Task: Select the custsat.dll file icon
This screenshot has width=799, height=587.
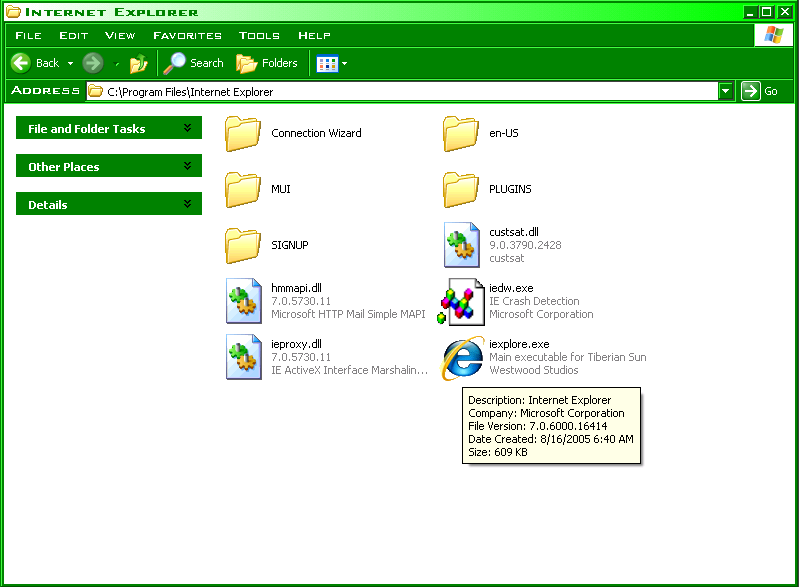Action: (462, 245)
